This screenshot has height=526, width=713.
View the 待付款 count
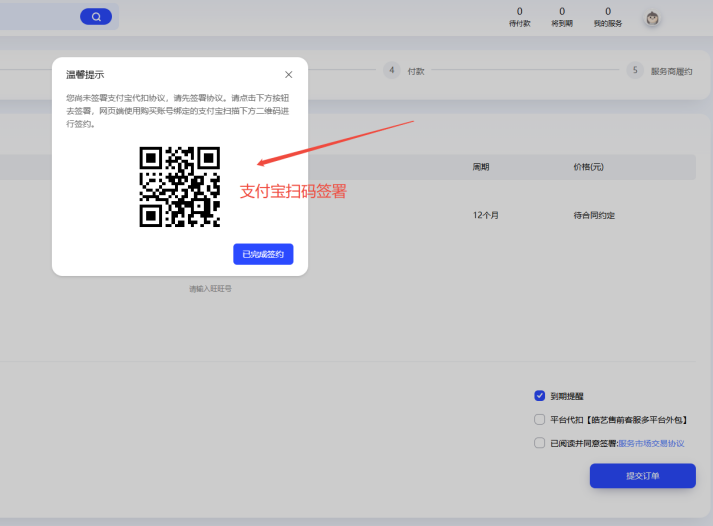(520, 17)
